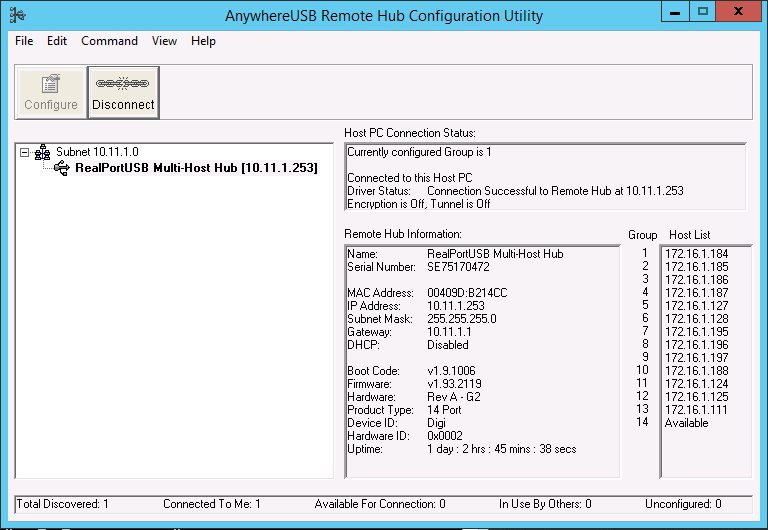Select the subnet network icon in tree
Screen dimensions: 768x530
pyautogui.click(x=43, y=152)
